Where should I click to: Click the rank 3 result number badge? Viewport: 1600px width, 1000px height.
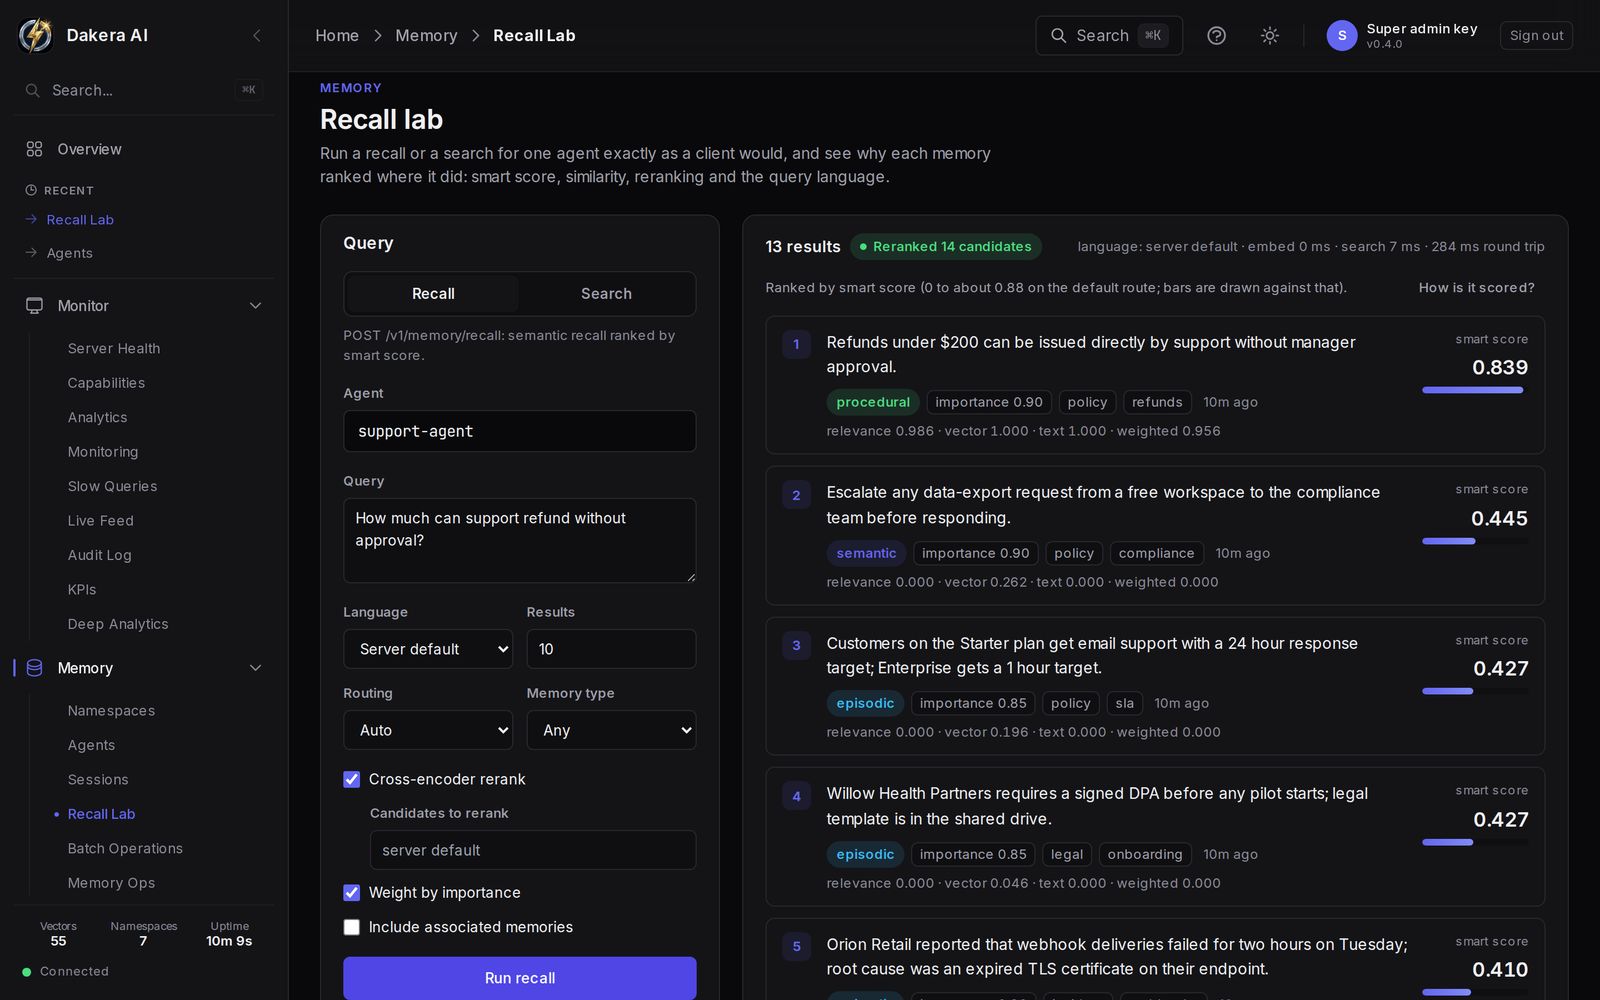click(x=796, y=645)
